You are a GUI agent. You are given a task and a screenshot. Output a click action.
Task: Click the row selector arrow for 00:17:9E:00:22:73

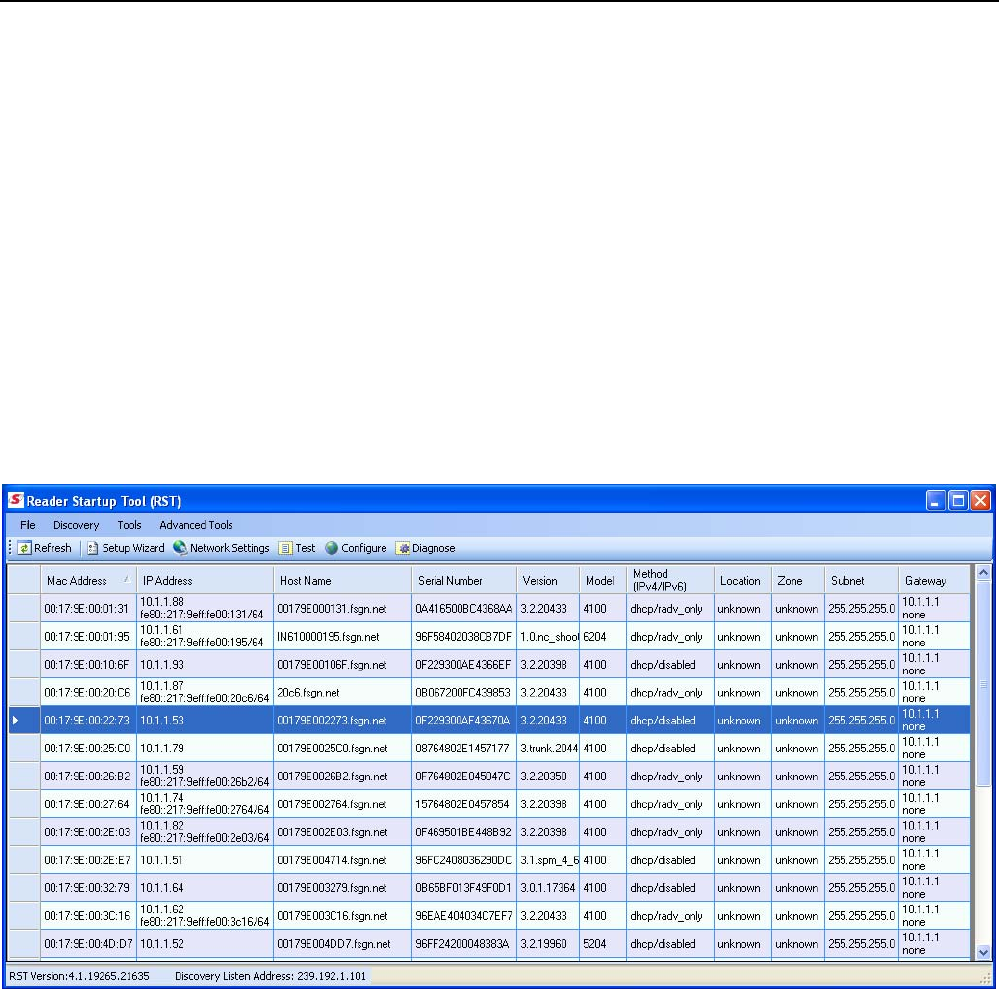(x=24, y=720)
